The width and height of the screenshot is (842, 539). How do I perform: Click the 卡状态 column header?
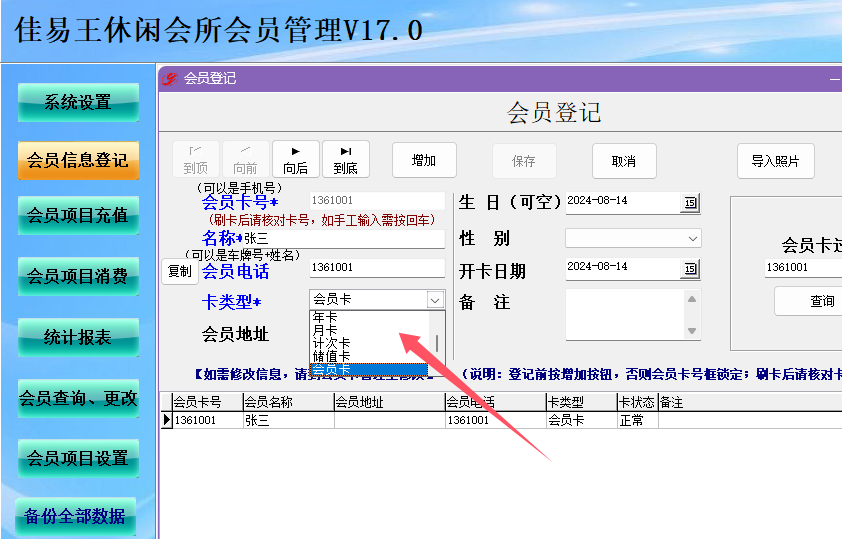[x=638, y=402]
